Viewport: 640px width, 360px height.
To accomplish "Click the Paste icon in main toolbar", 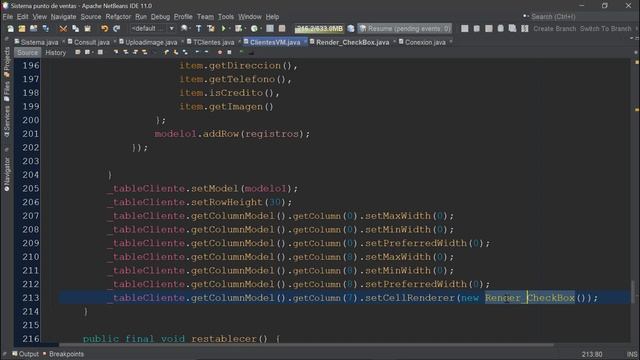I will (x=87, y=29).
